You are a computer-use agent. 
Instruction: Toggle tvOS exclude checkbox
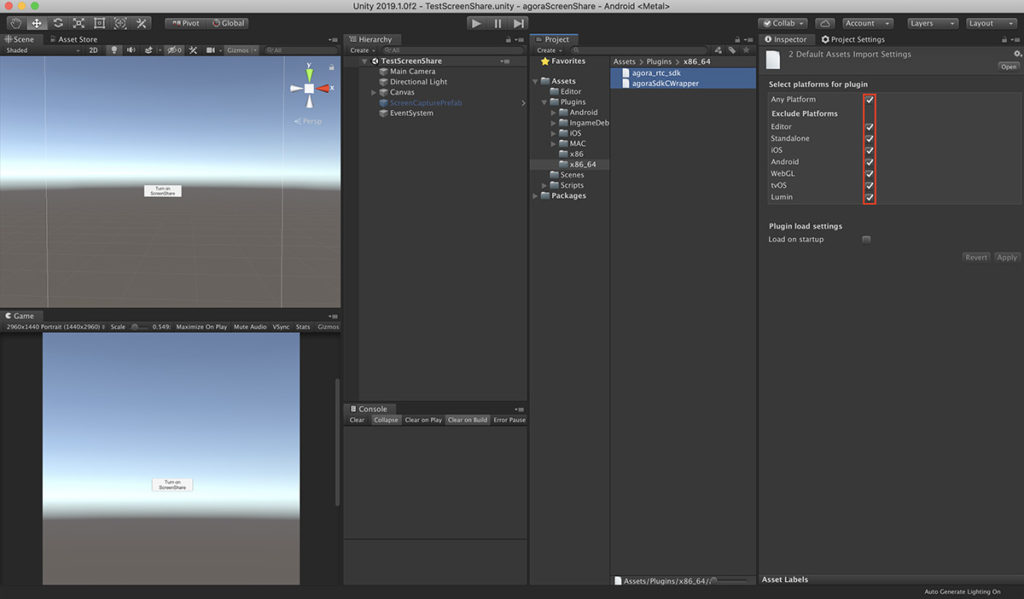click(869, 186)
